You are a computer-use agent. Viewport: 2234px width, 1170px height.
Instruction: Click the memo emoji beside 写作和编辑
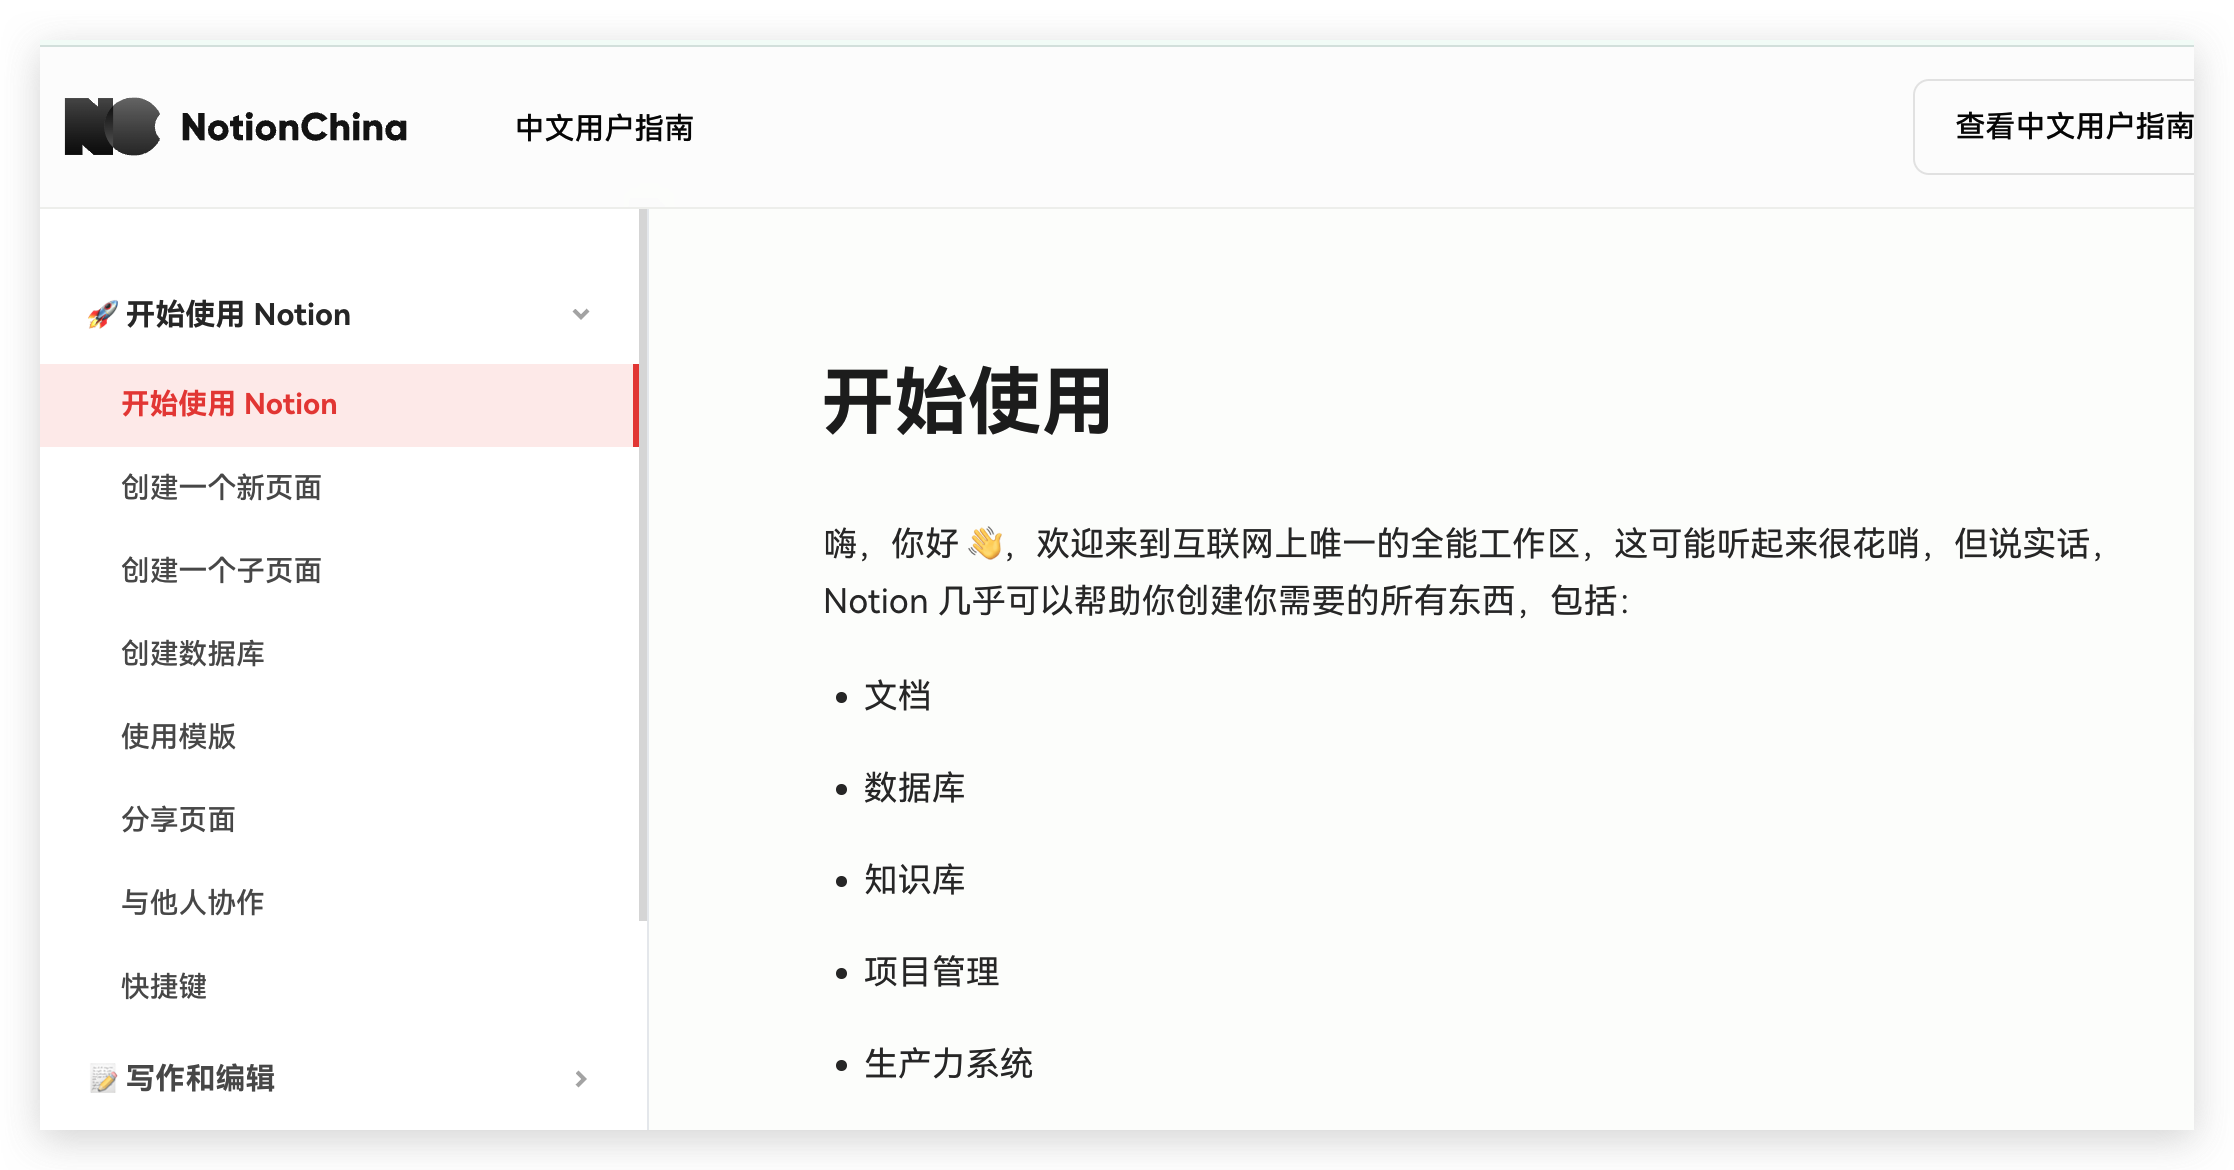[103, 1079]
